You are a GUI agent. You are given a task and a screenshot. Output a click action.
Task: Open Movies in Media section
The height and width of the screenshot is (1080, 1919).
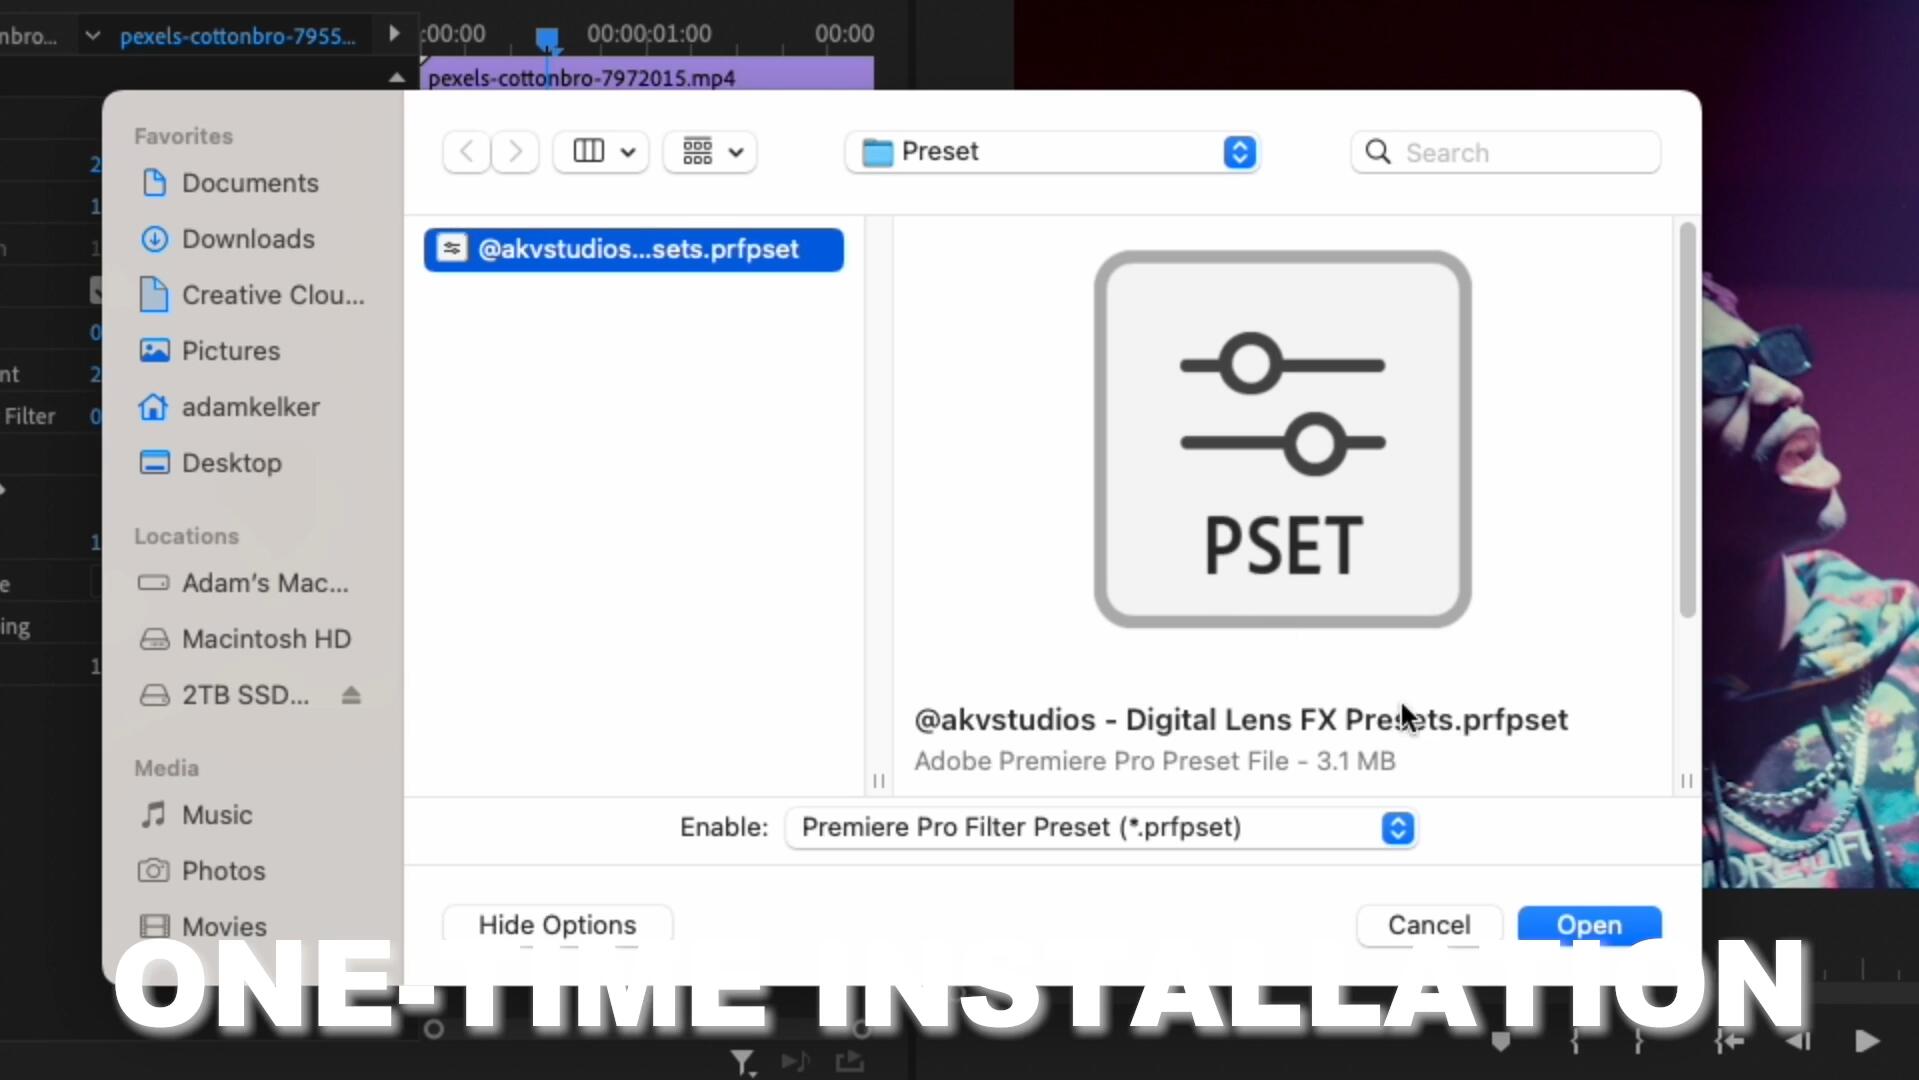[x=203, y=926]
